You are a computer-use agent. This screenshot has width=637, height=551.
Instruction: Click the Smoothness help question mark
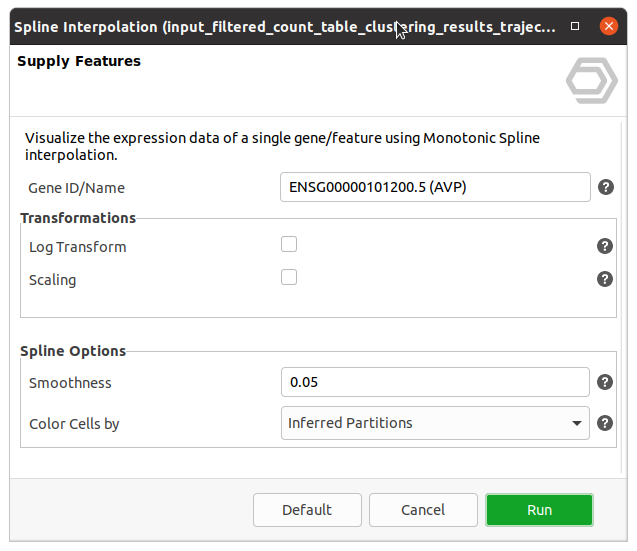(x=605, y=382)
